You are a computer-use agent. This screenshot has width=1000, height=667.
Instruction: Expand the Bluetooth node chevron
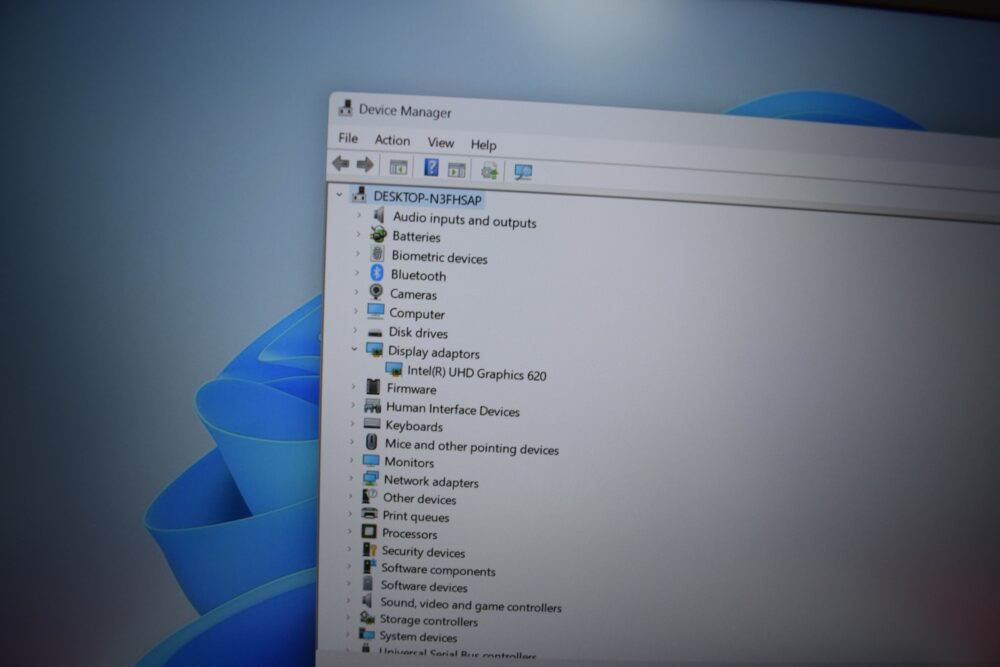[357, 273]
